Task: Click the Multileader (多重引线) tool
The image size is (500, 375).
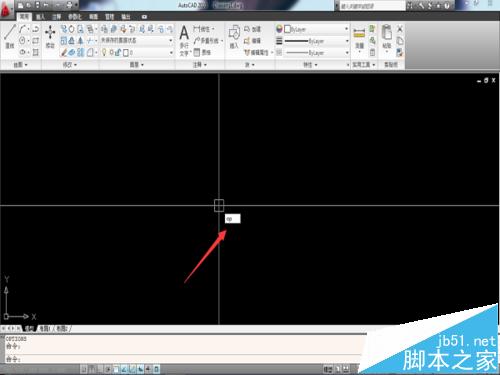Action: (x=207, y=41)
